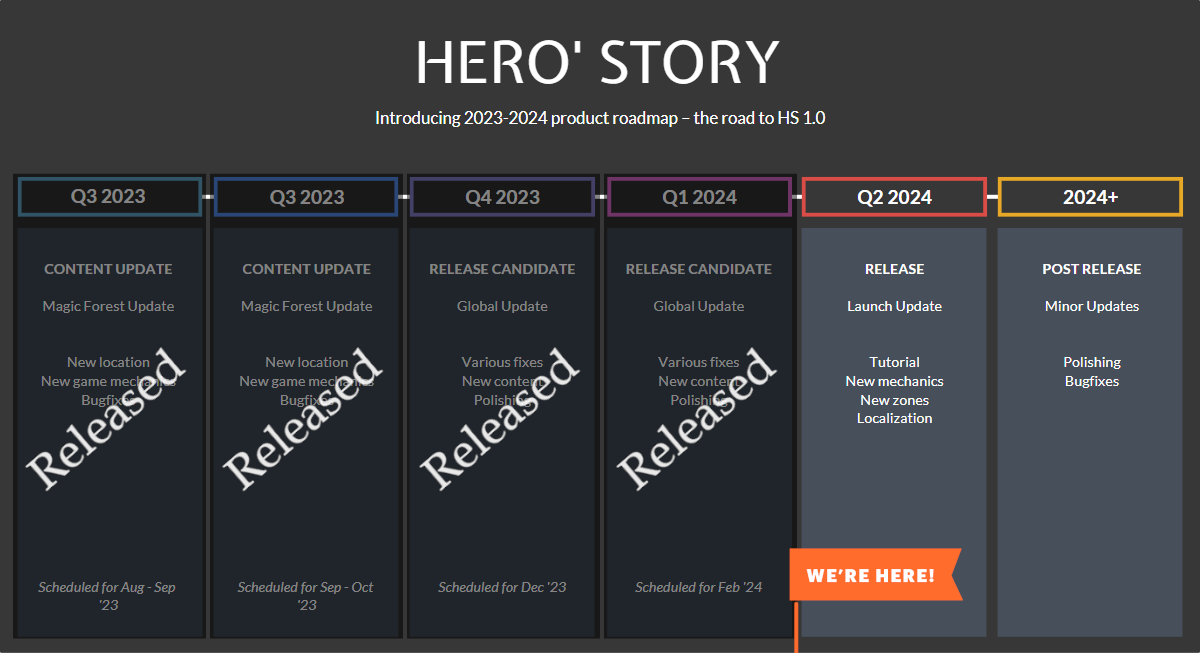Open the Q4 2023 milestone header

502,197
